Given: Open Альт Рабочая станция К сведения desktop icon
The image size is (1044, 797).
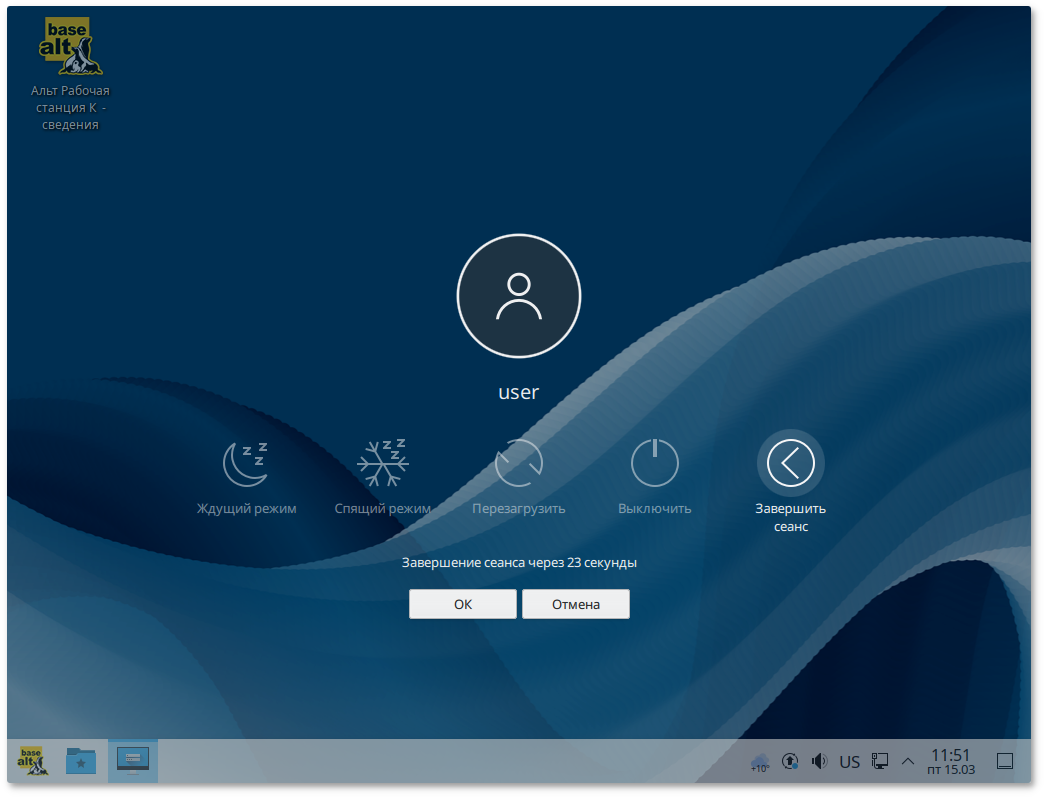Looking at the screenshot, I should tap(70, 47).
